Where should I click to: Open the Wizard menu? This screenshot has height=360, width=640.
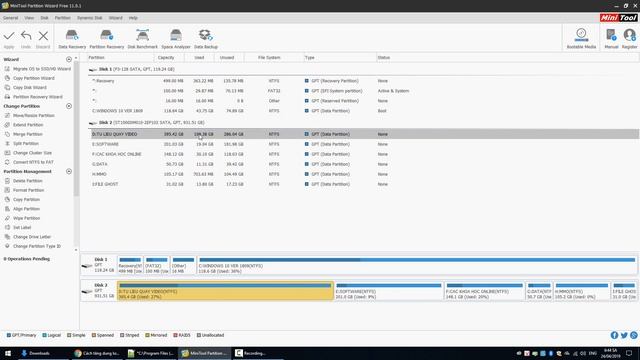[x=116, y=18]
